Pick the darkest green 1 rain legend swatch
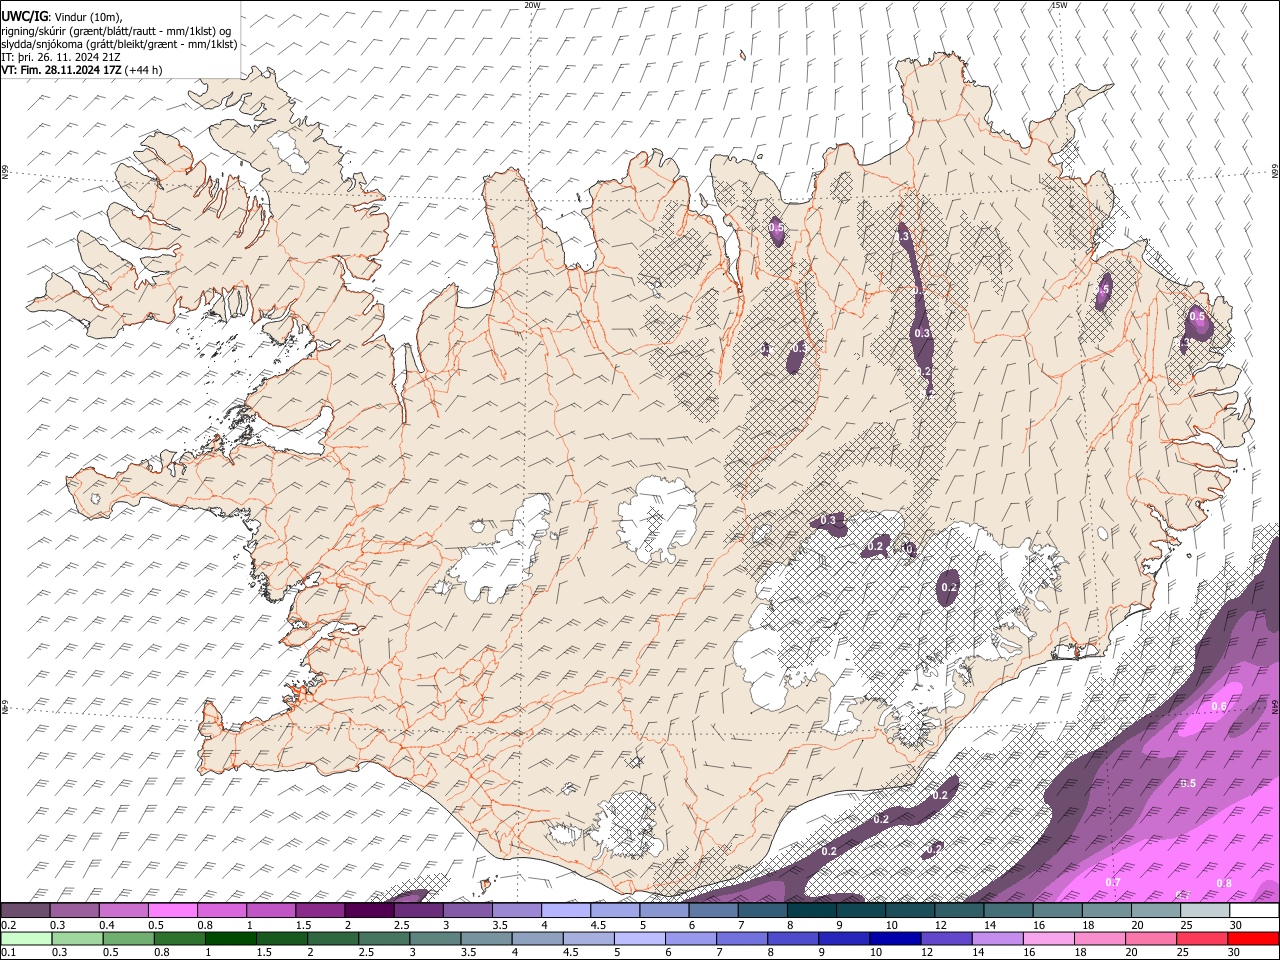The height and width of the screenshot is (960, 1280). coord(230,938)
